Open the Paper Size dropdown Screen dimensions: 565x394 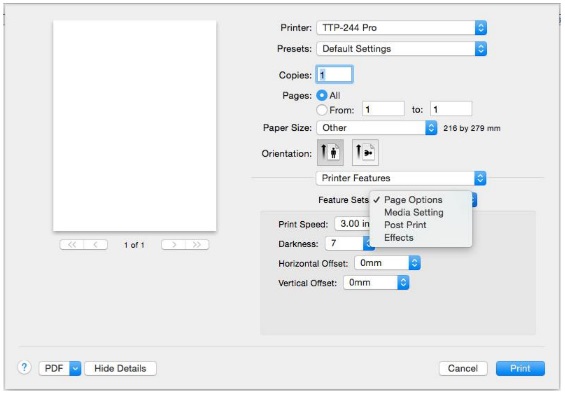tap(377, 128)
